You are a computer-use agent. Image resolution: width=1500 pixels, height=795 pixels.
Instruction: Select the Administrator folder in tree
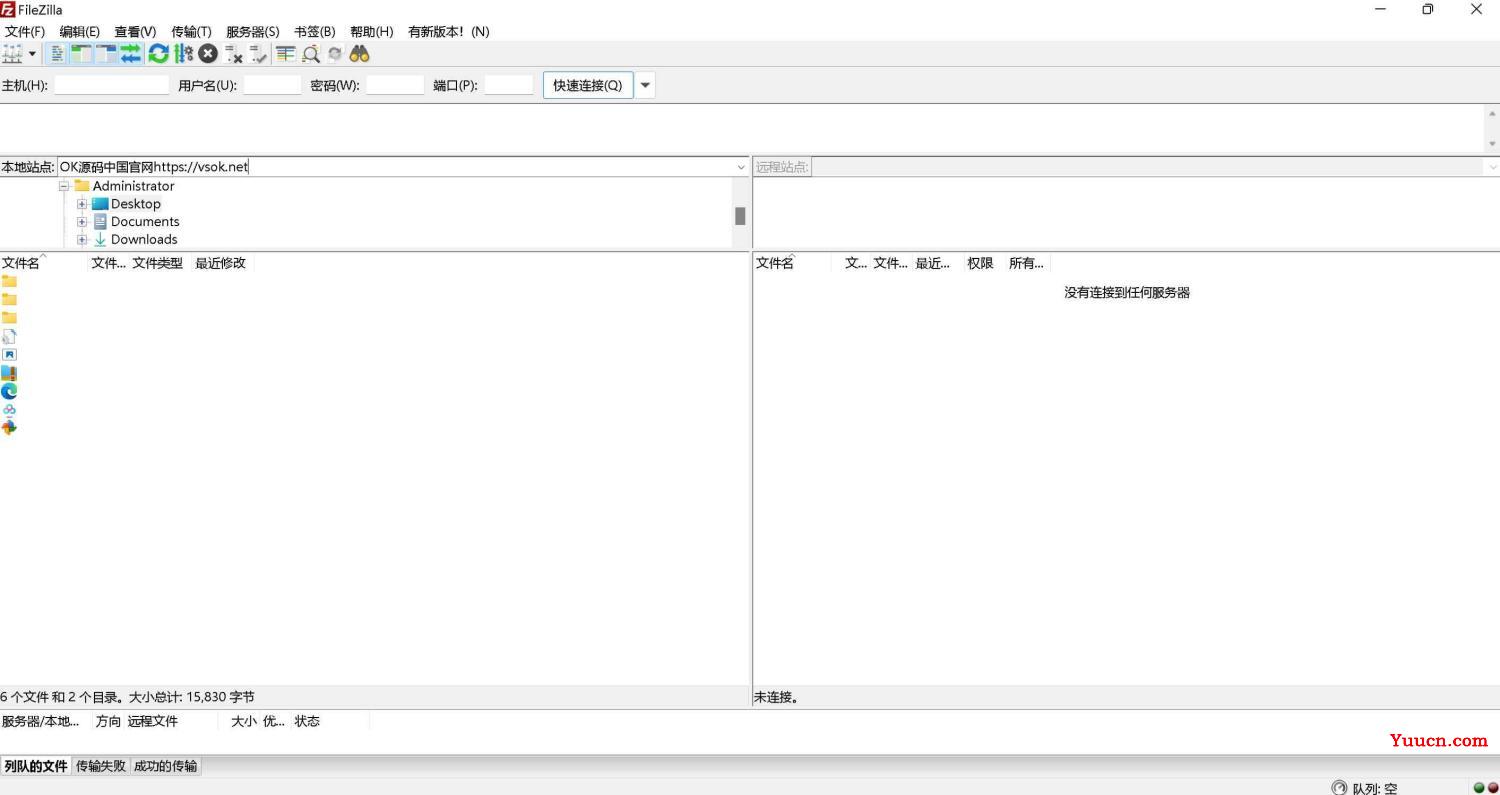133,186
